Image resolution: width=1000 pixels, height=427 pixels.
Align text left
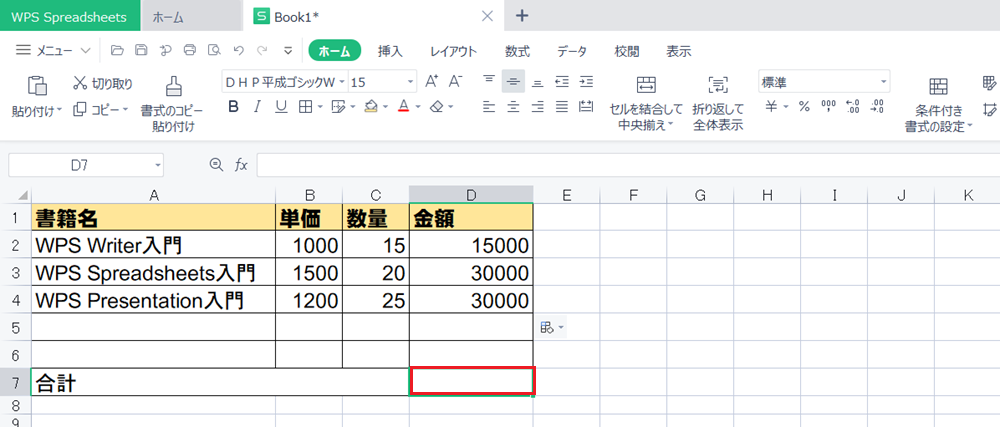coord(489,106)
